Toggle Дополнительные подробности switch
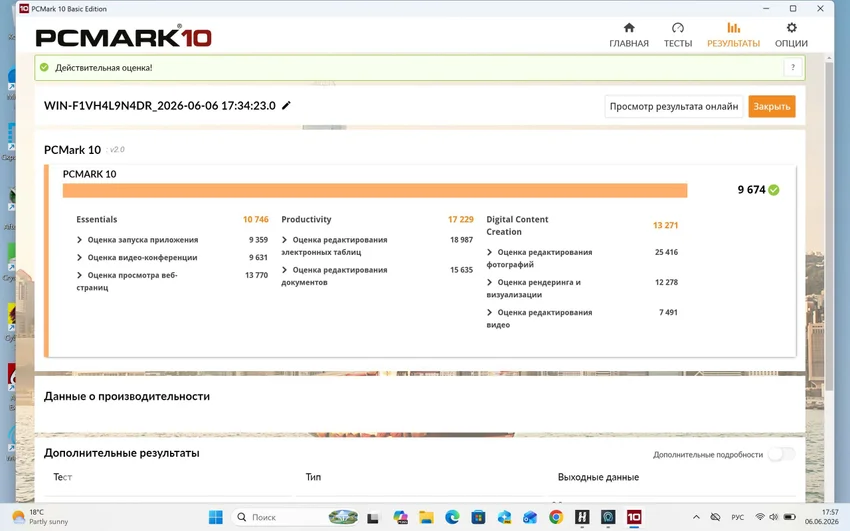This screenshot has width=850, height=531. [782, 455]
